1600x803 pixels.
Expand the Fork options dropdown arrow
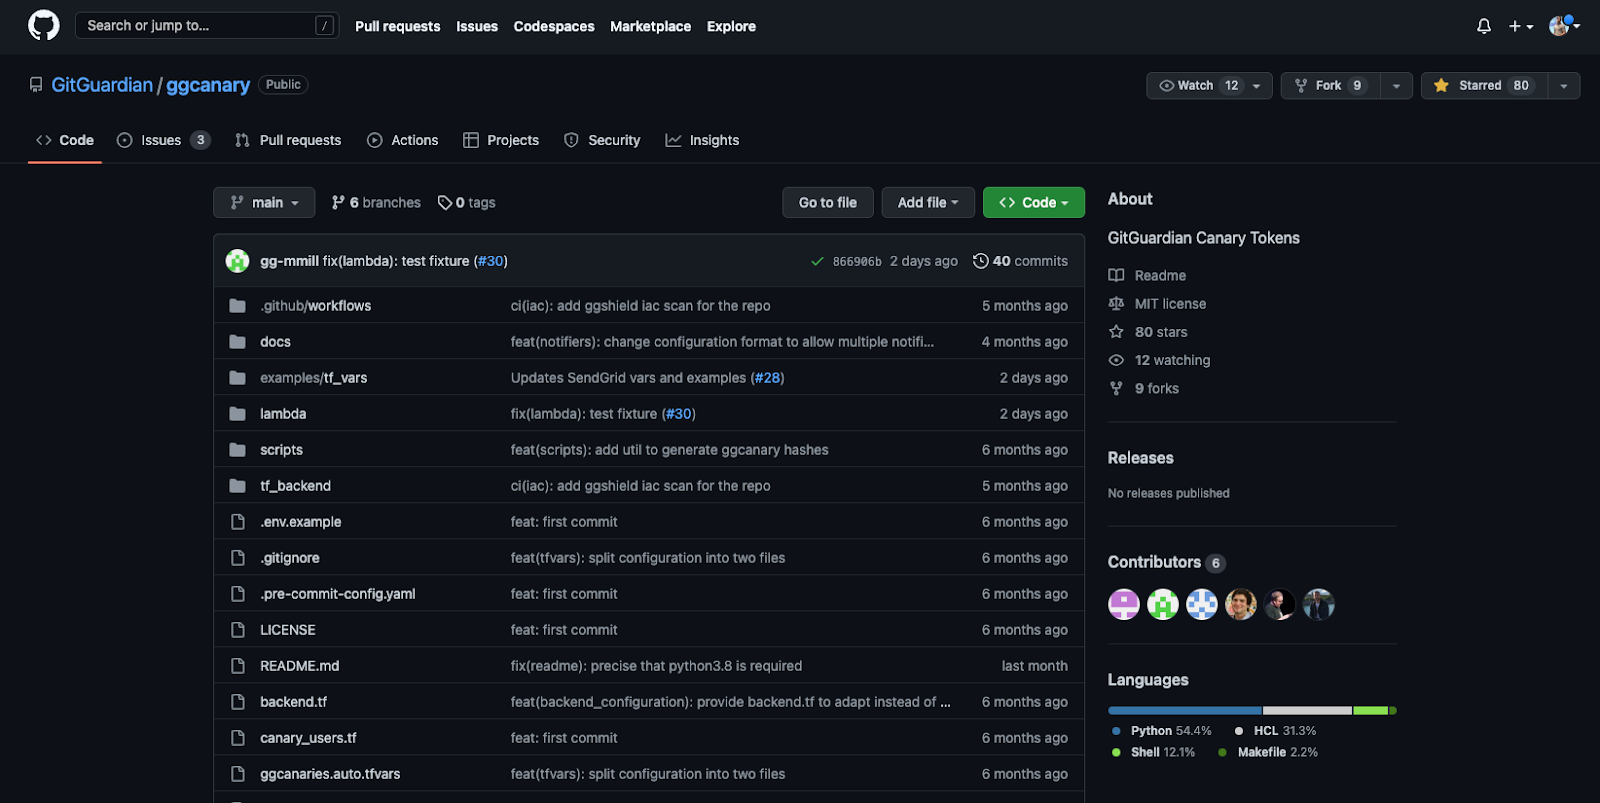[1396, 86]
